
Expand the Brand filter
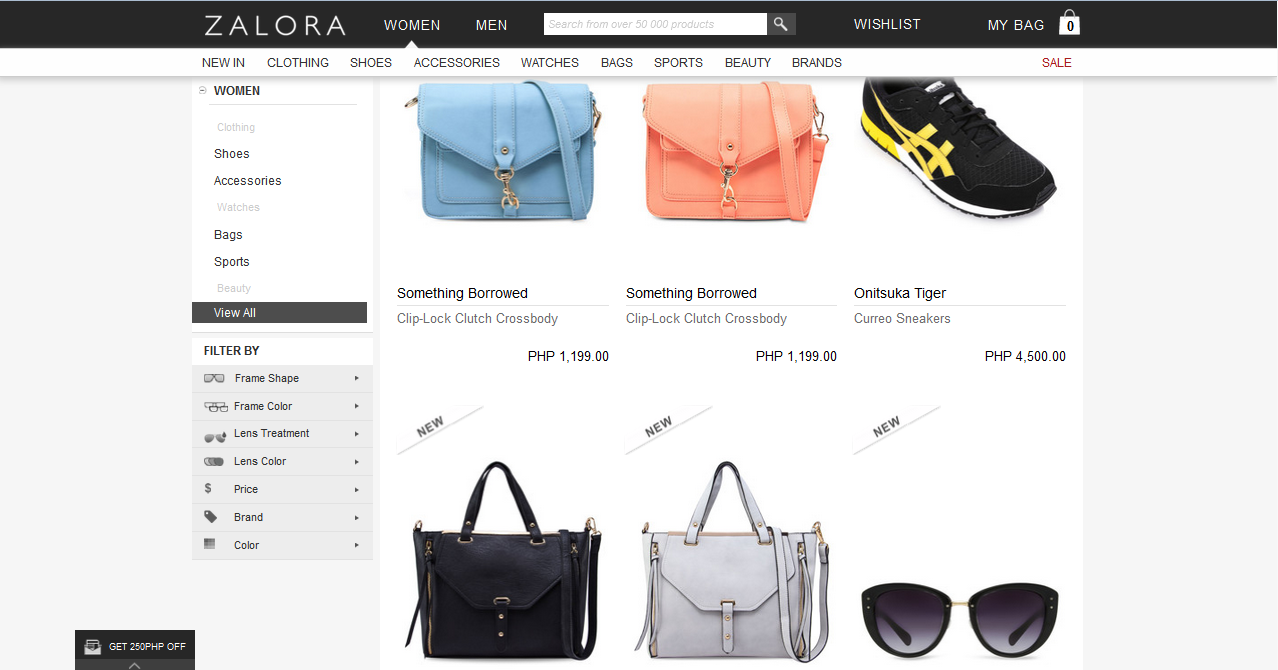click(356, 517)
